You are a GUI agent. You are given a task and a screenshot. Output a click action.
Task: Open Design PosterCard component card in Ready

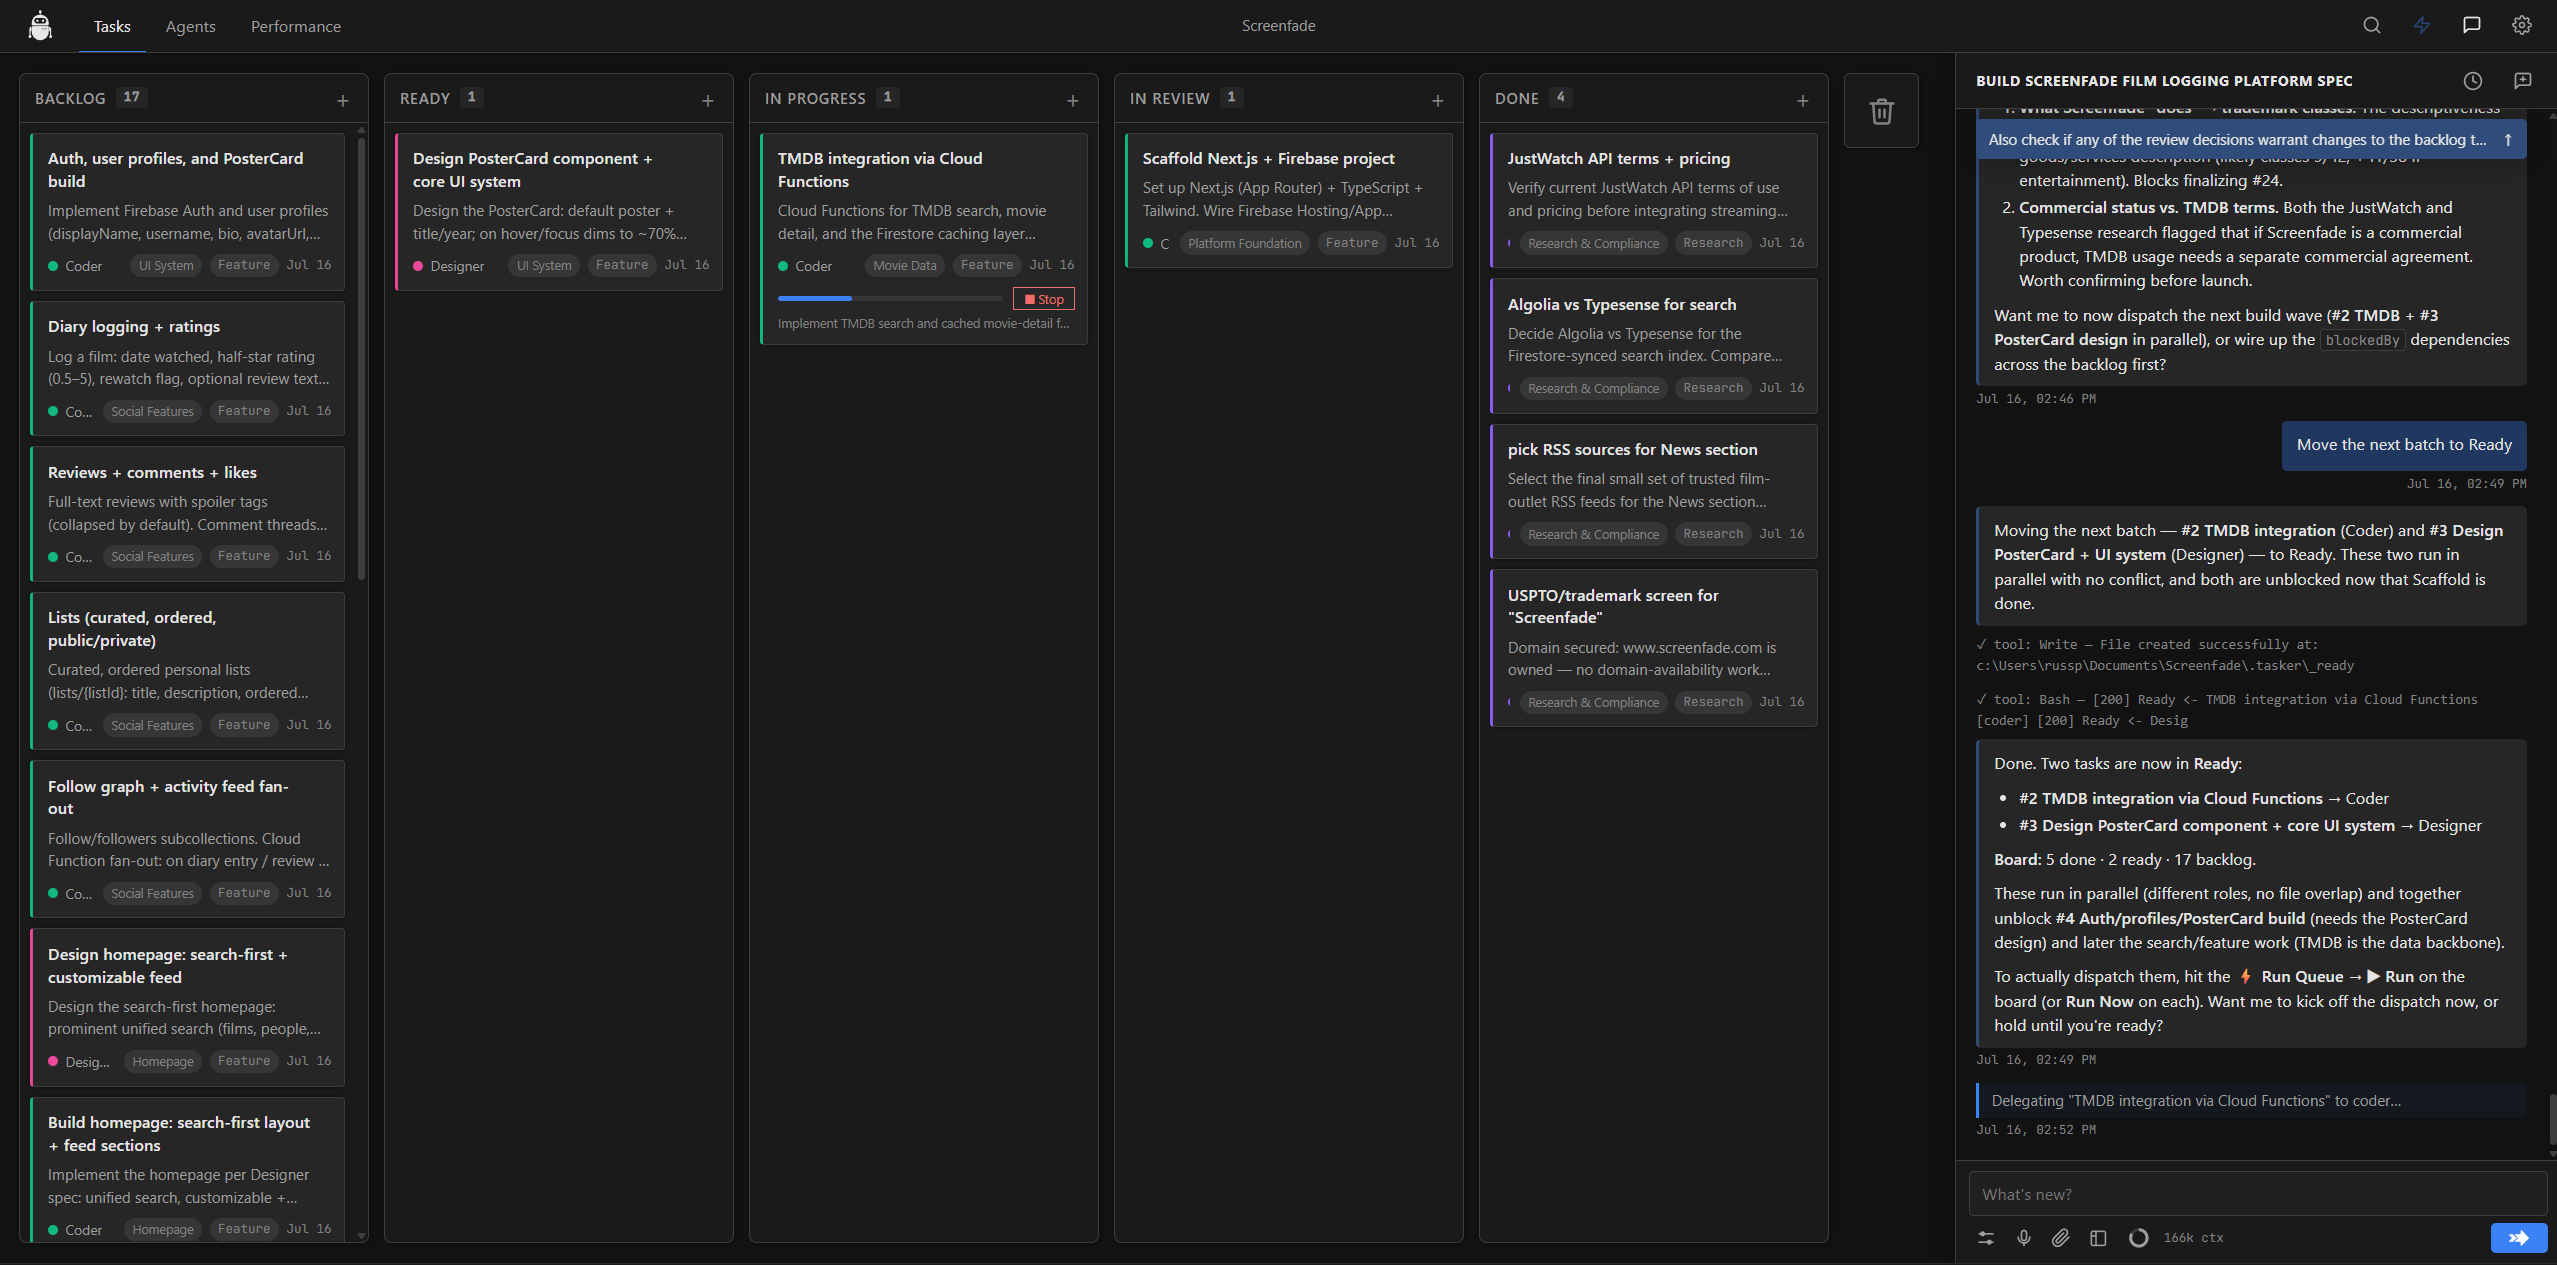pyautogui.click(x=559, y=211)
